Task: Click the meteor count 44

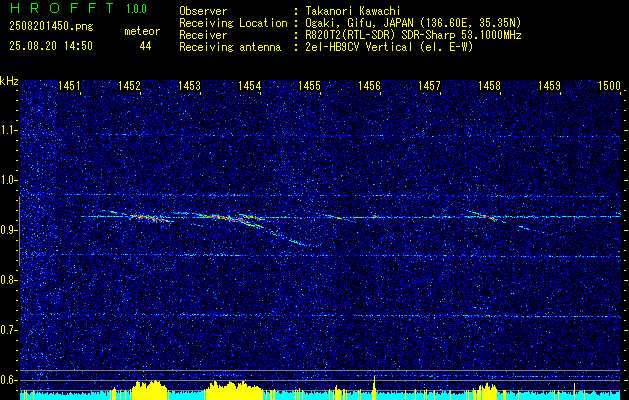Action: pos(145,46)
